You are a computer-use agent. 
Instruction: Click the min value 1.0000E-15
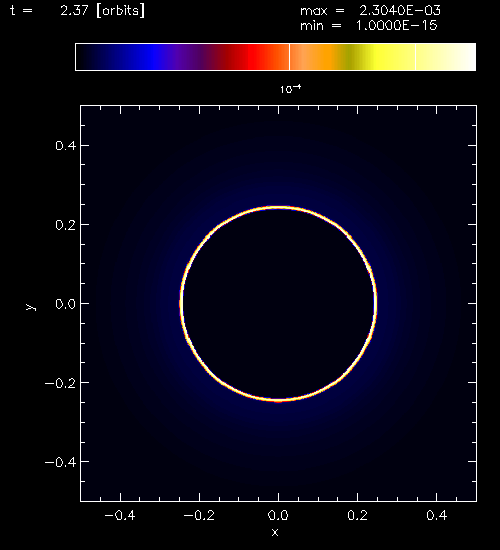point(396,26)
